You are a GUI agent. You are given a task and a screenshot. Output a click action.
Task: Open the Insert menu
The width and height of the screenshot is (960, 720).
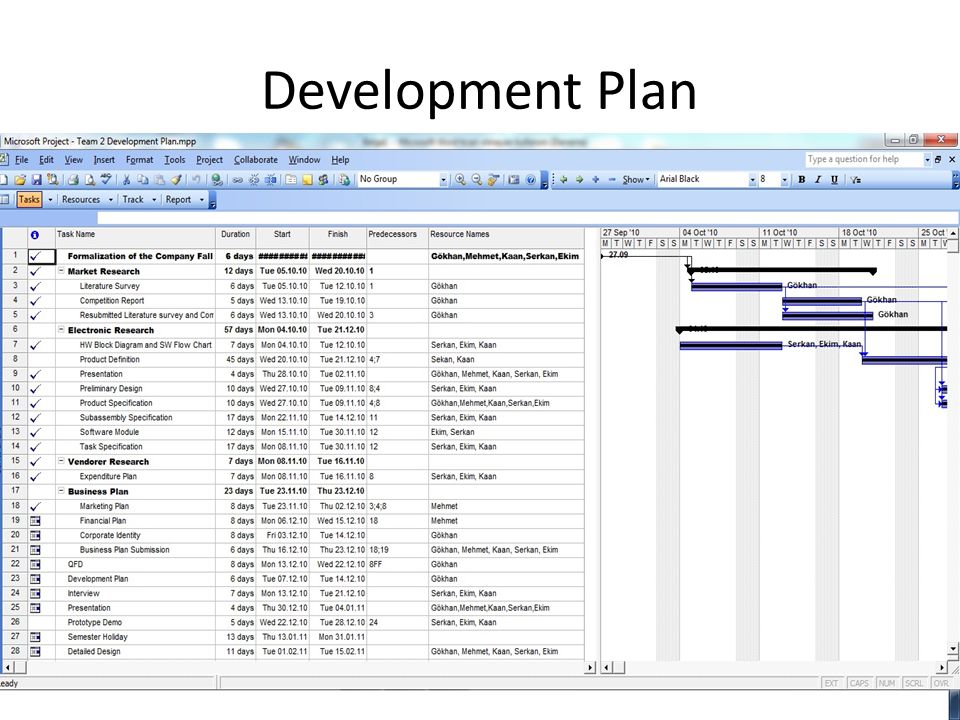click(x=104, y=160)
